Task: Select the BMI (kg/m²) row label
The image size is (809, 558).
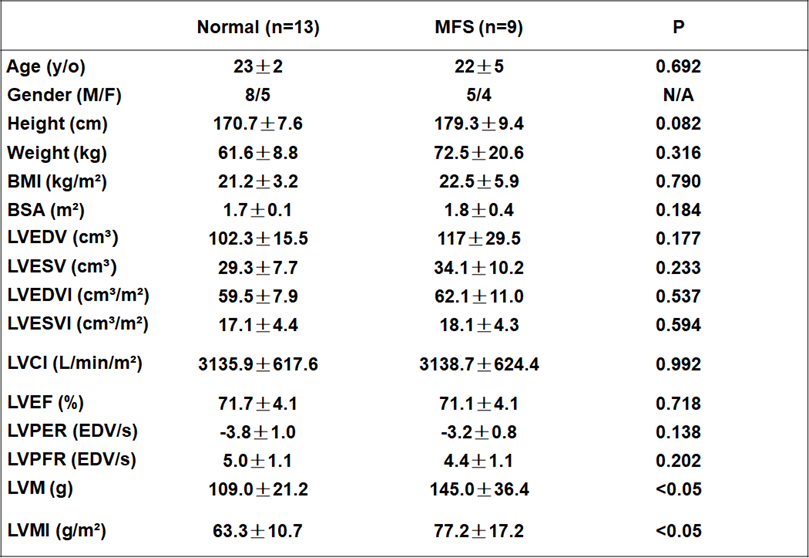Action: pos(57,182)
